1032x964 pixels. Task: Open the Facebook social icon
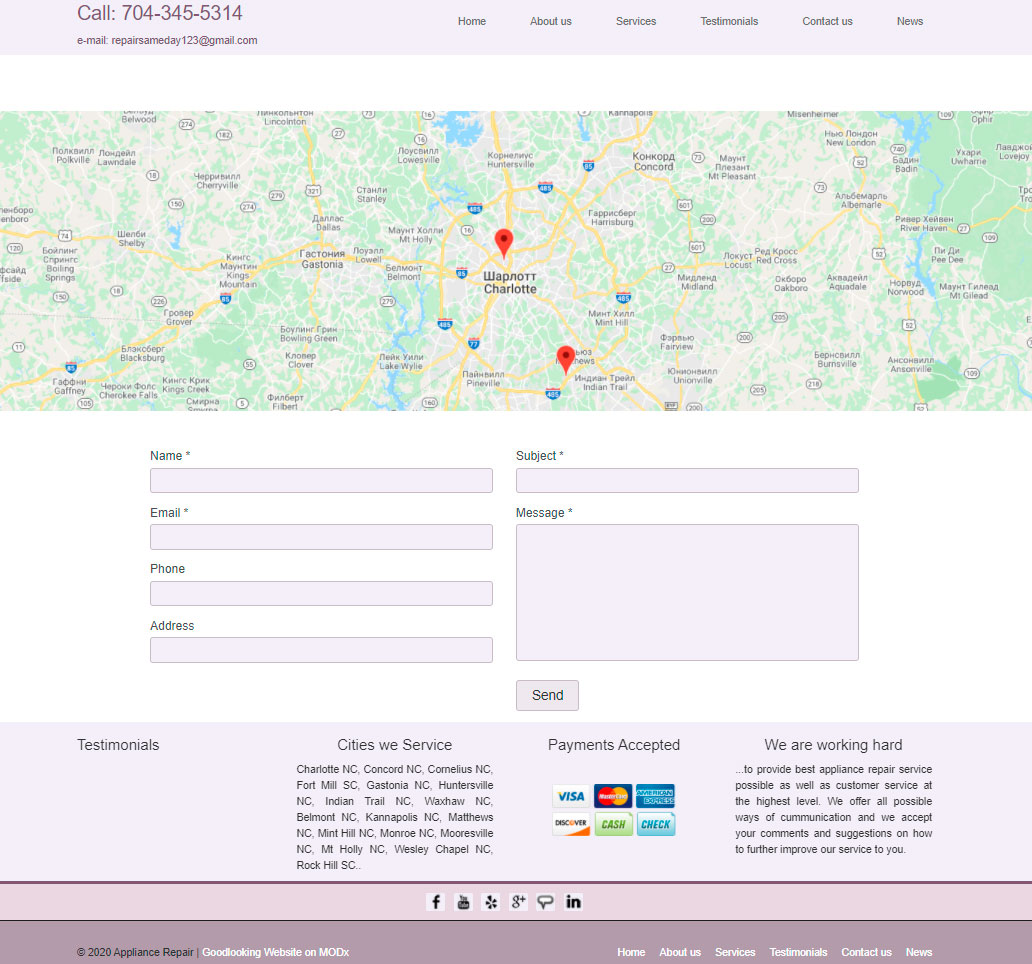pos(435,901)
